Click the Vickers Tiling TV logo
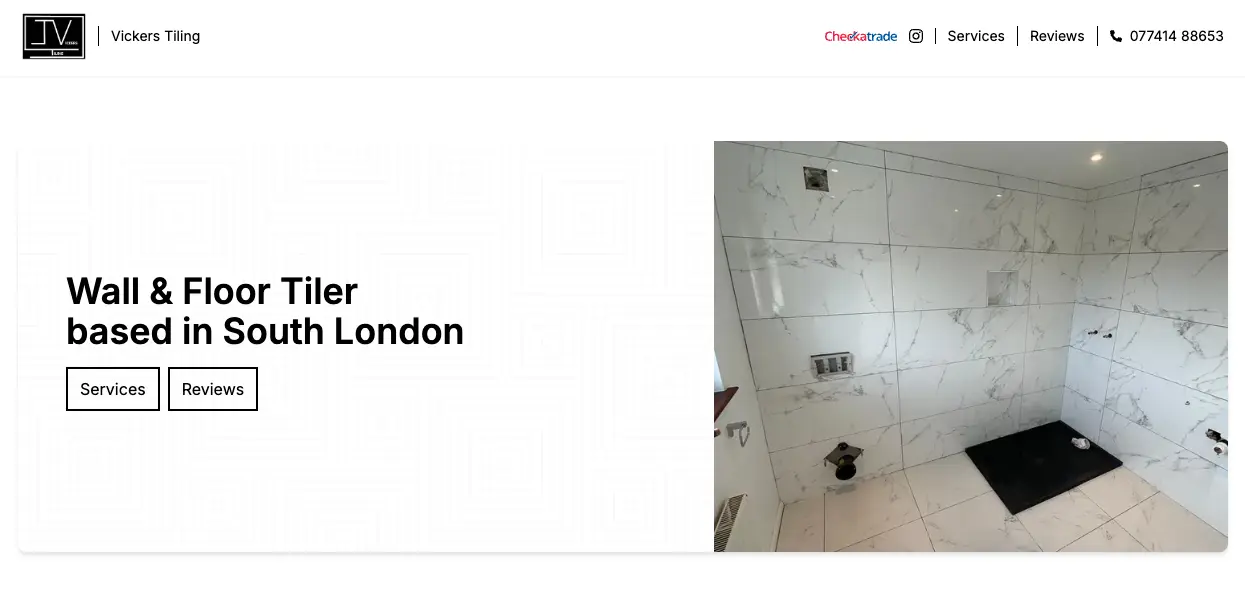 pyautogui.click(x=54, y=36)
